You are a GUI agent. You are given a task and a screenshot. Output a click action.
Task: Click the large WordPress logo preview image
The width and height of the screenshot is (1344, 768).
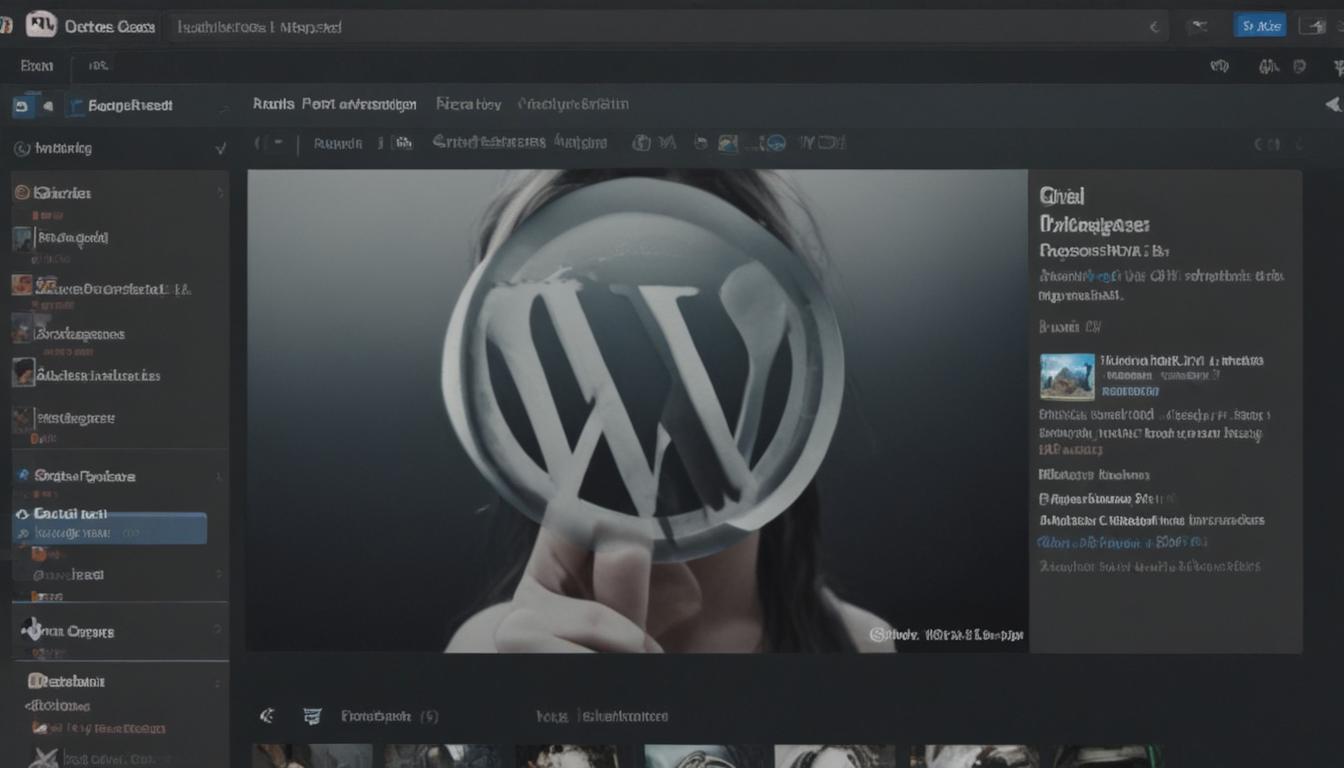637,411
